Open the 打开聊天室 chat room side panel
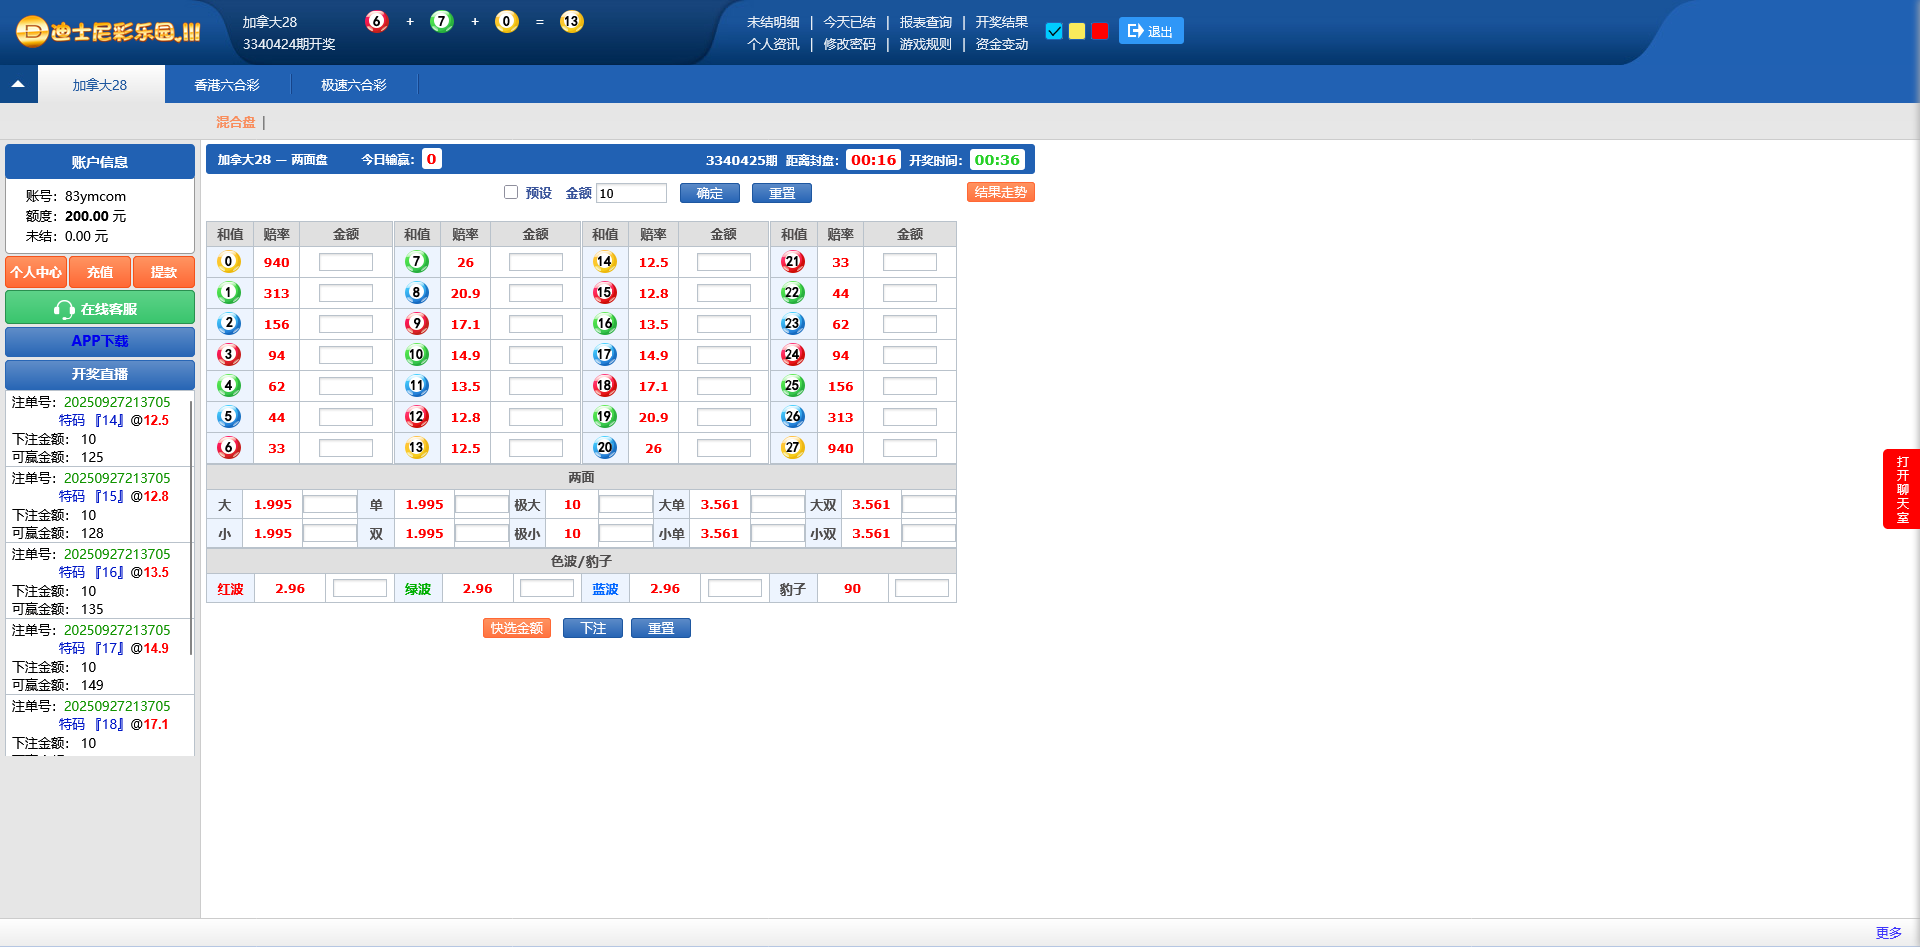1920x947 pixels. pyautogui.click(x=1901, y=489)
